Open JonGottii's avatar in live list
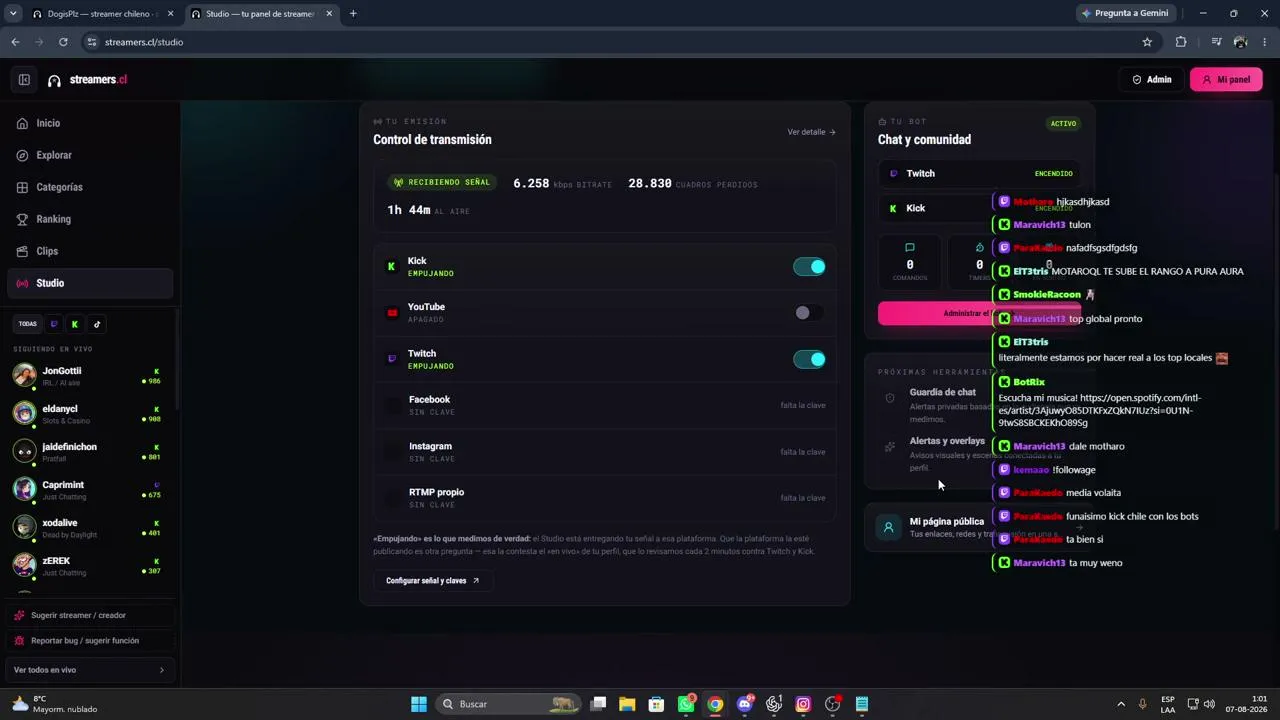Screen dimensions: 1280x720 (24, 375)
